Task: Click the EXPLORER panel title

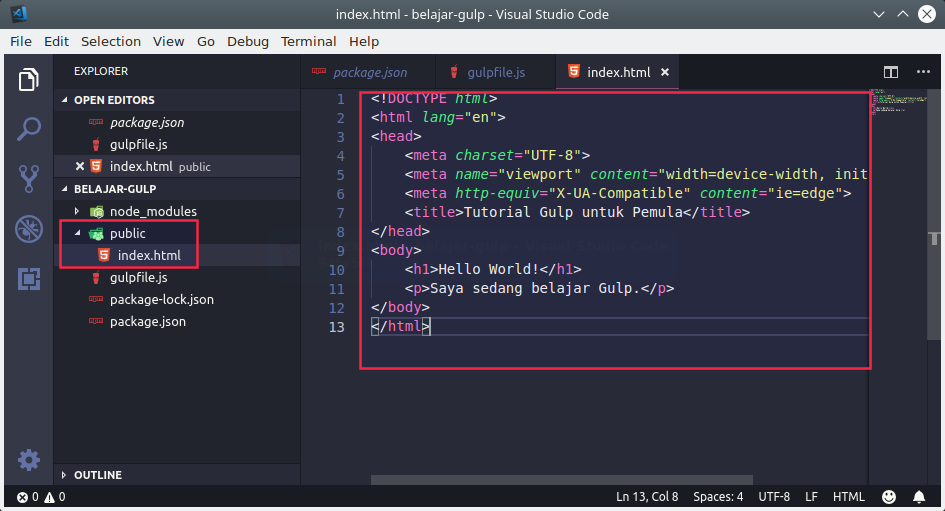Action: pos(101,71)
